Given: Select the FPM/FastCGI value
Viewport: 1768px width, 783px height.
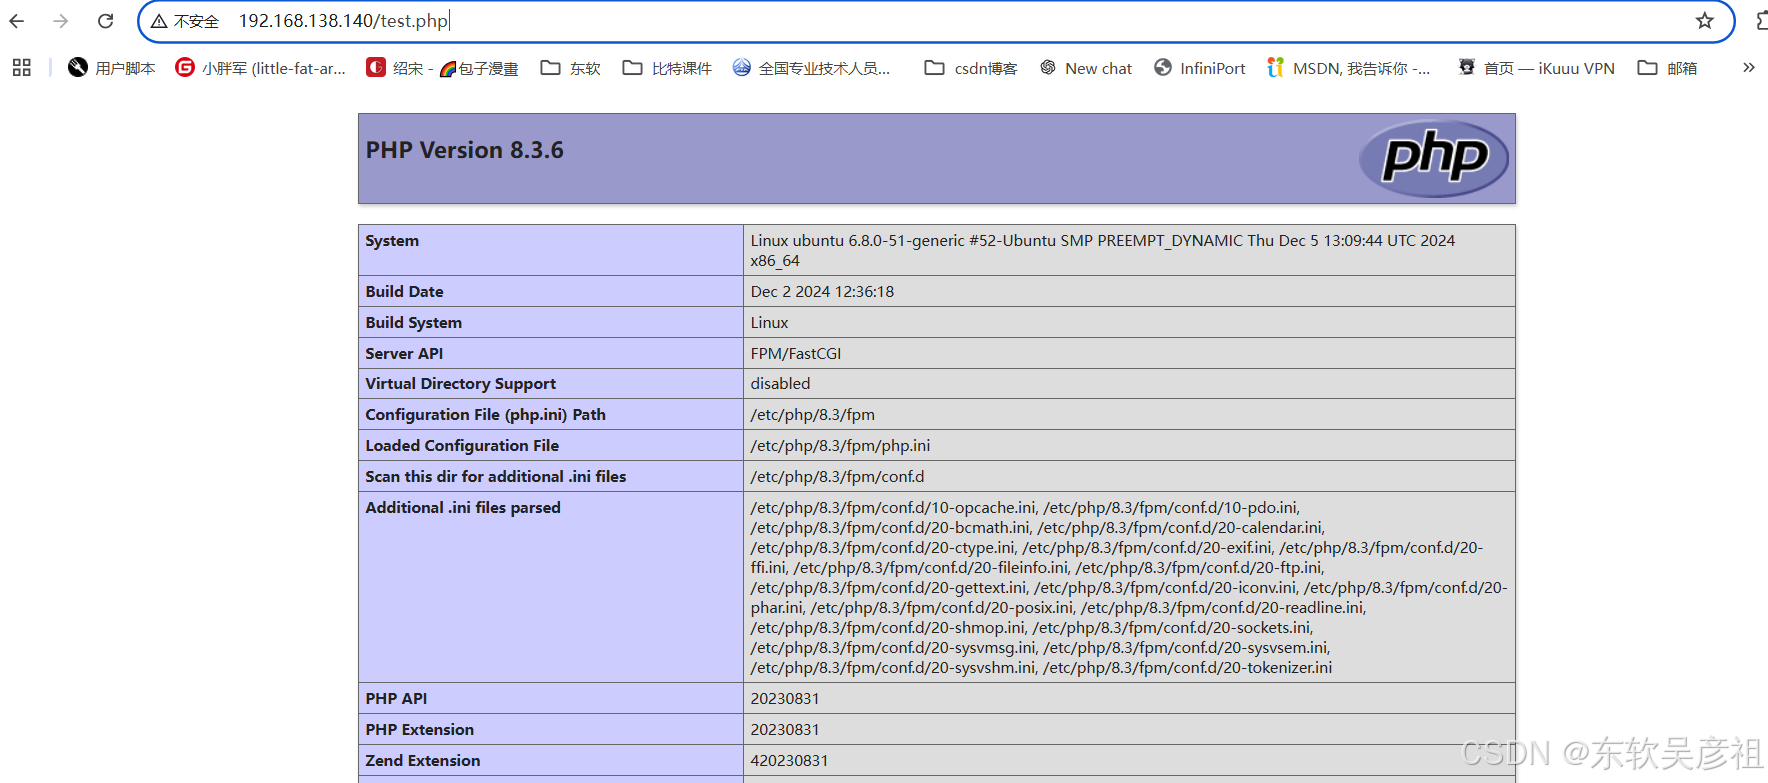Looking at the screenshot, I should point(795,354).
